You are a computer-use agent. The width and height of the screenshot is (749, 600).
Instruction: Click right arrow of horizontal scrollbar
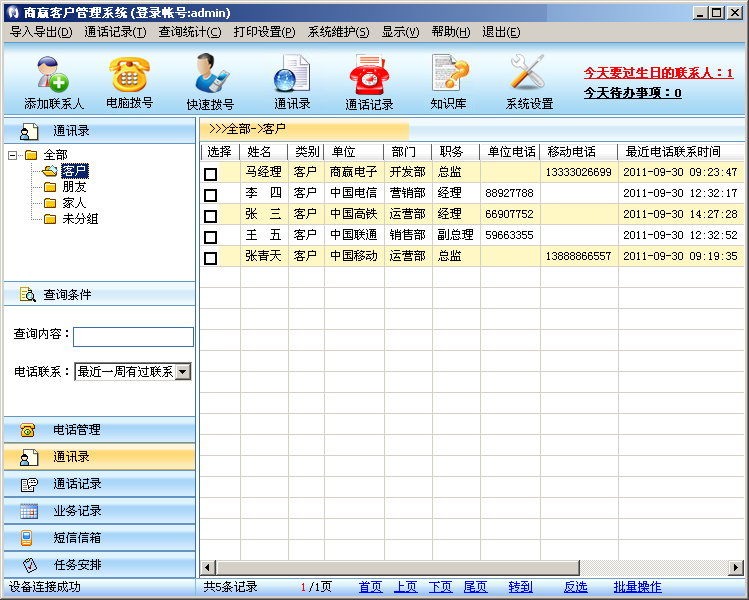pos(735,568)
